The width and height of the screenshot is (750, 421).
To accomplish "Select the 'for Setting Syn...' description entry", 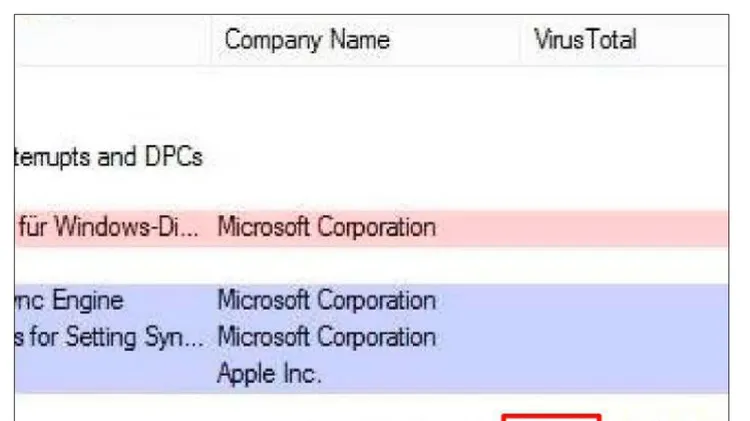I will pyautogui.click(x=110, y=337).
